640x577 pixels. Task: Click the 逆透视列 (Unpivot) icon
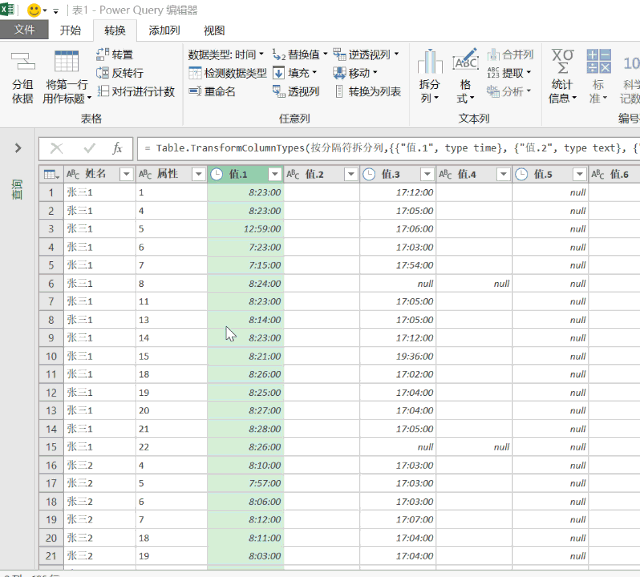[x=339, y=54]
